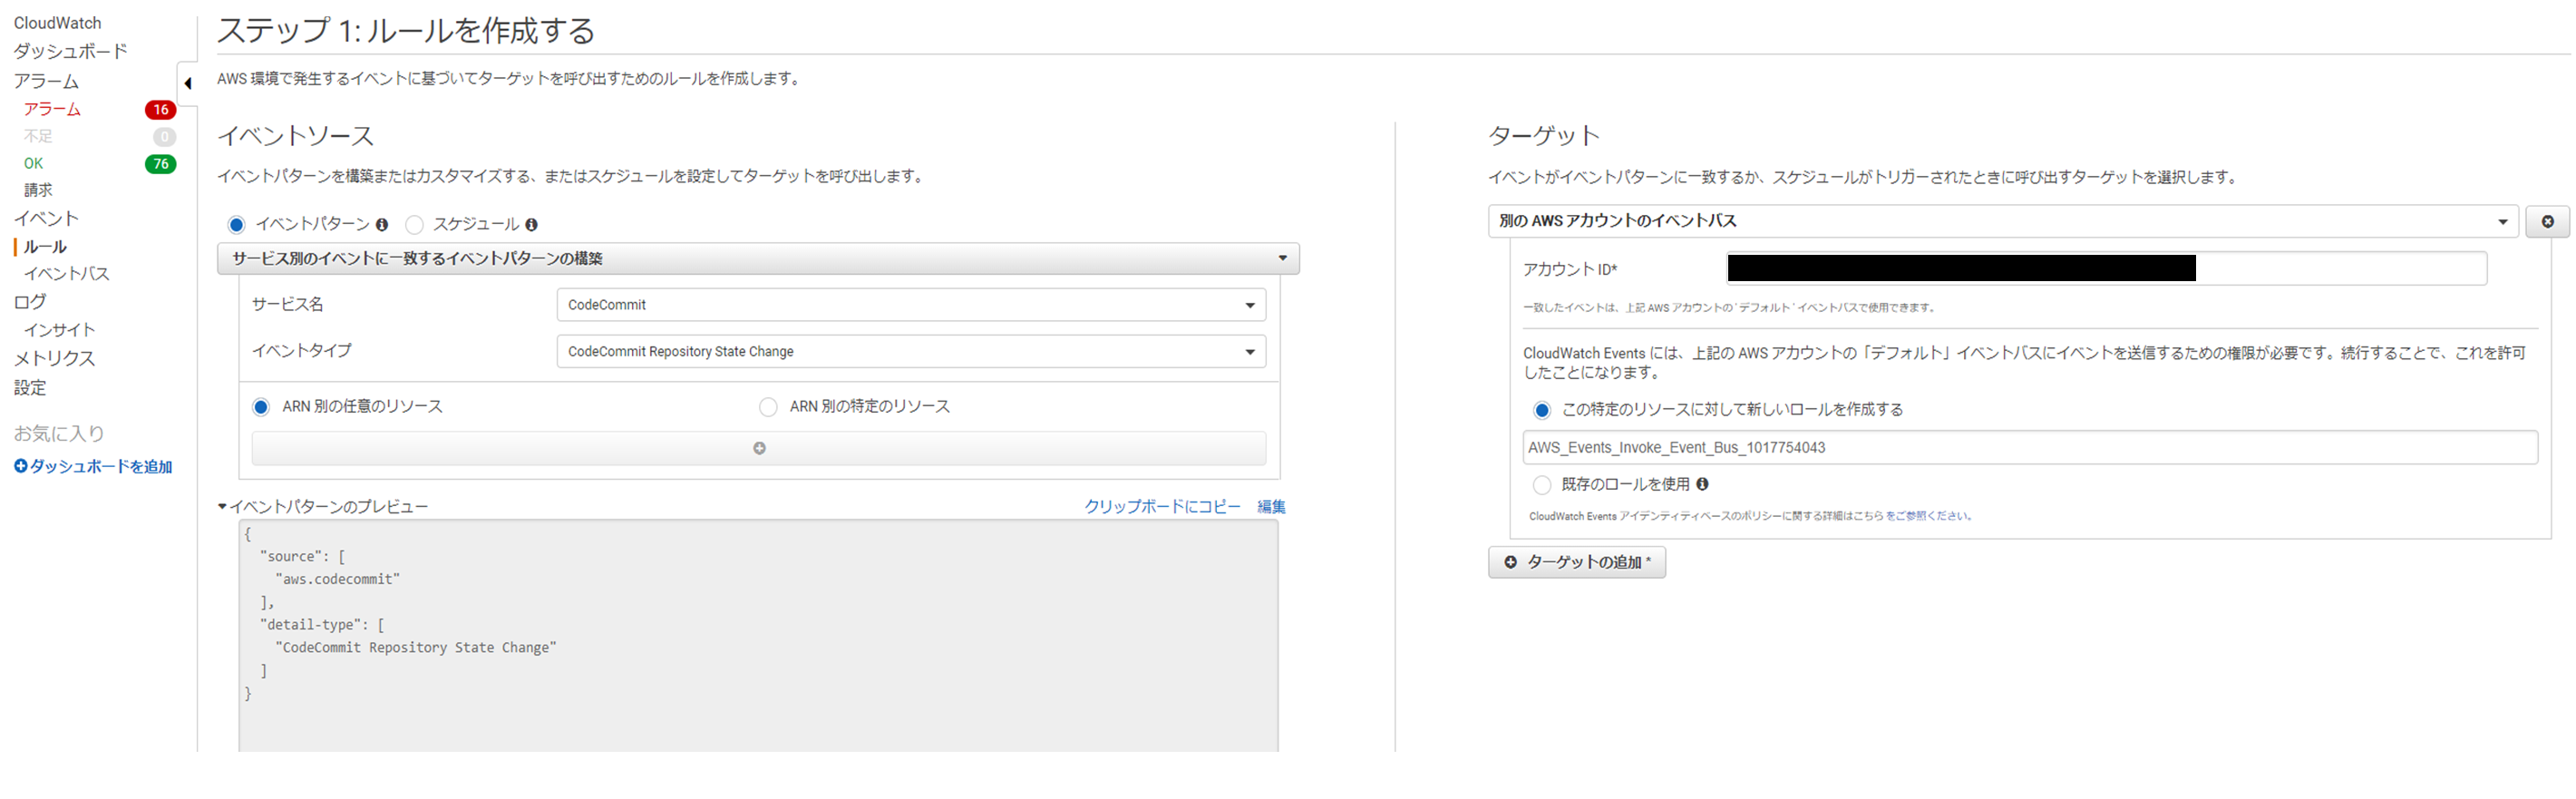Image resolution: width=2576 pixels, height=799 pixels.
Task: Click the green OK count badge 76
Action: coord(160,163)
